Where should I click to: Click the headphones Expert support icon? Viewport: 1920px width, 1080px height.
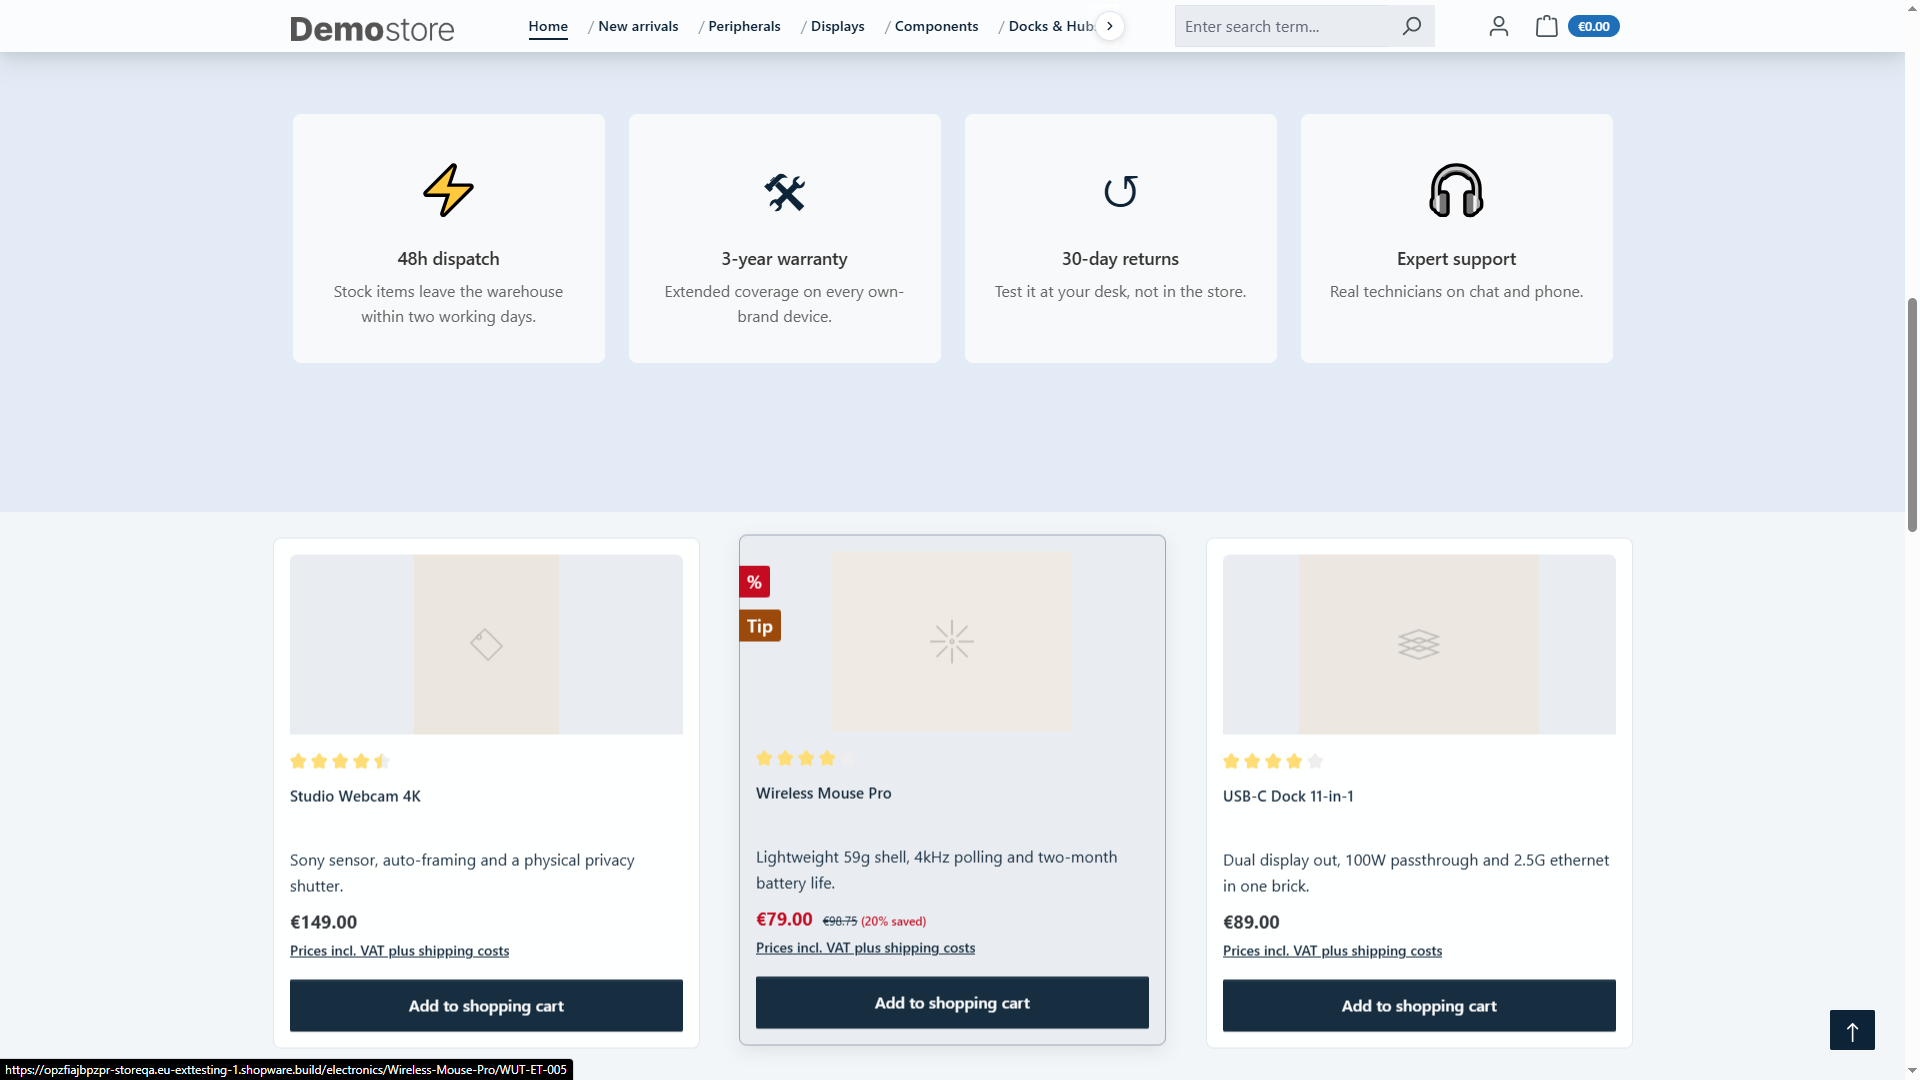pyautogui.click(x=1456, y=190)
